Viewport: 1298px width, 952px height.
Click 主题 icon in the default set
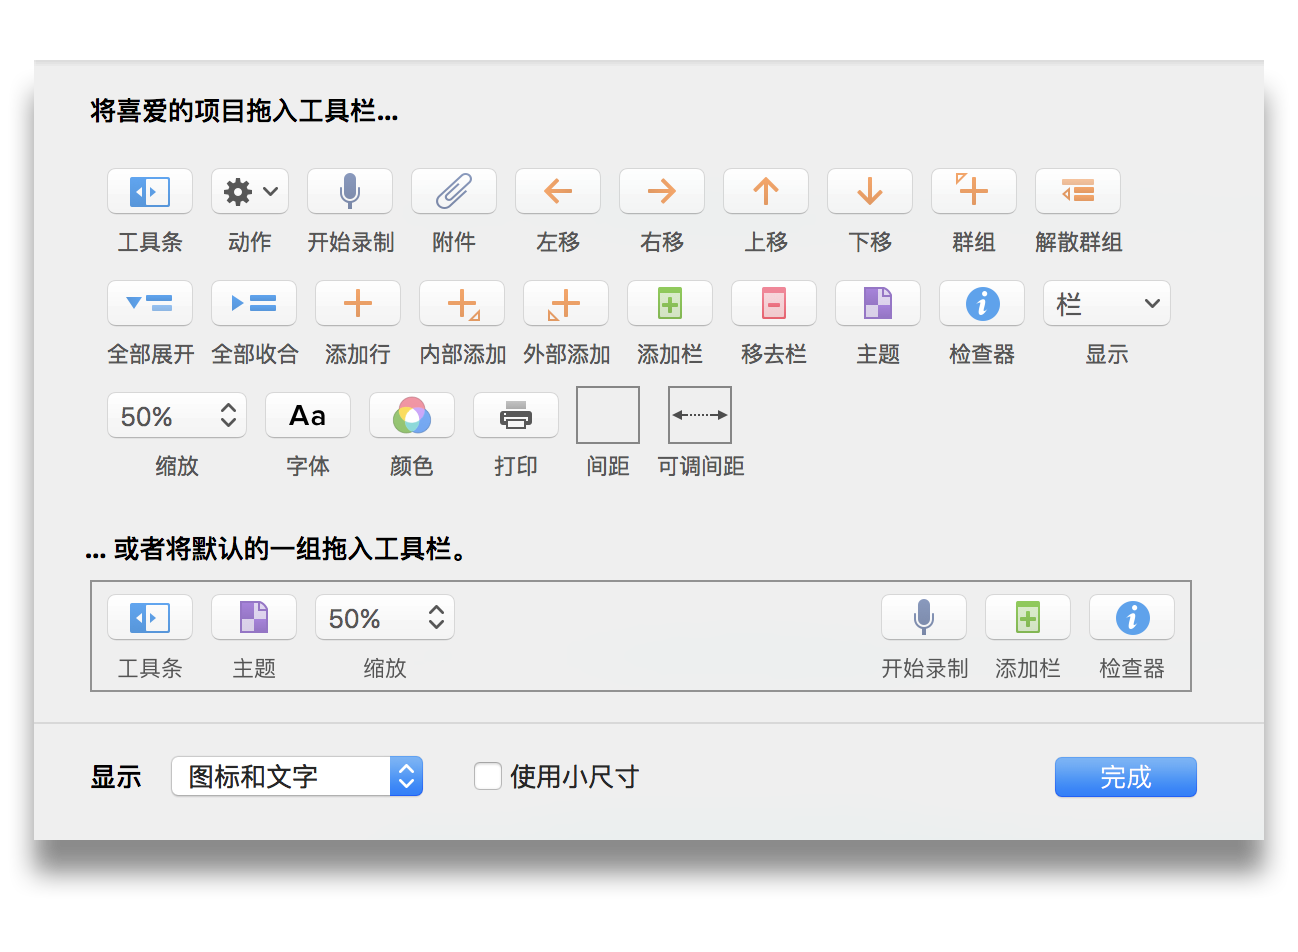pos(254,617)
